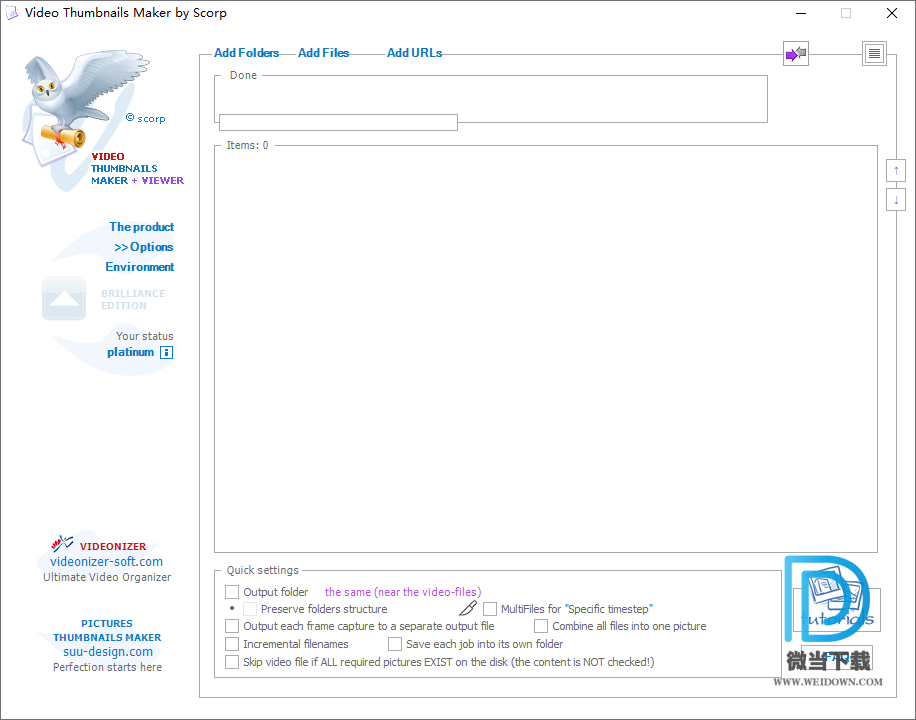Screen dimensions: 916x720
Task: Click the VIDEONIZER heading text
Action: click(x=113, y=546)
